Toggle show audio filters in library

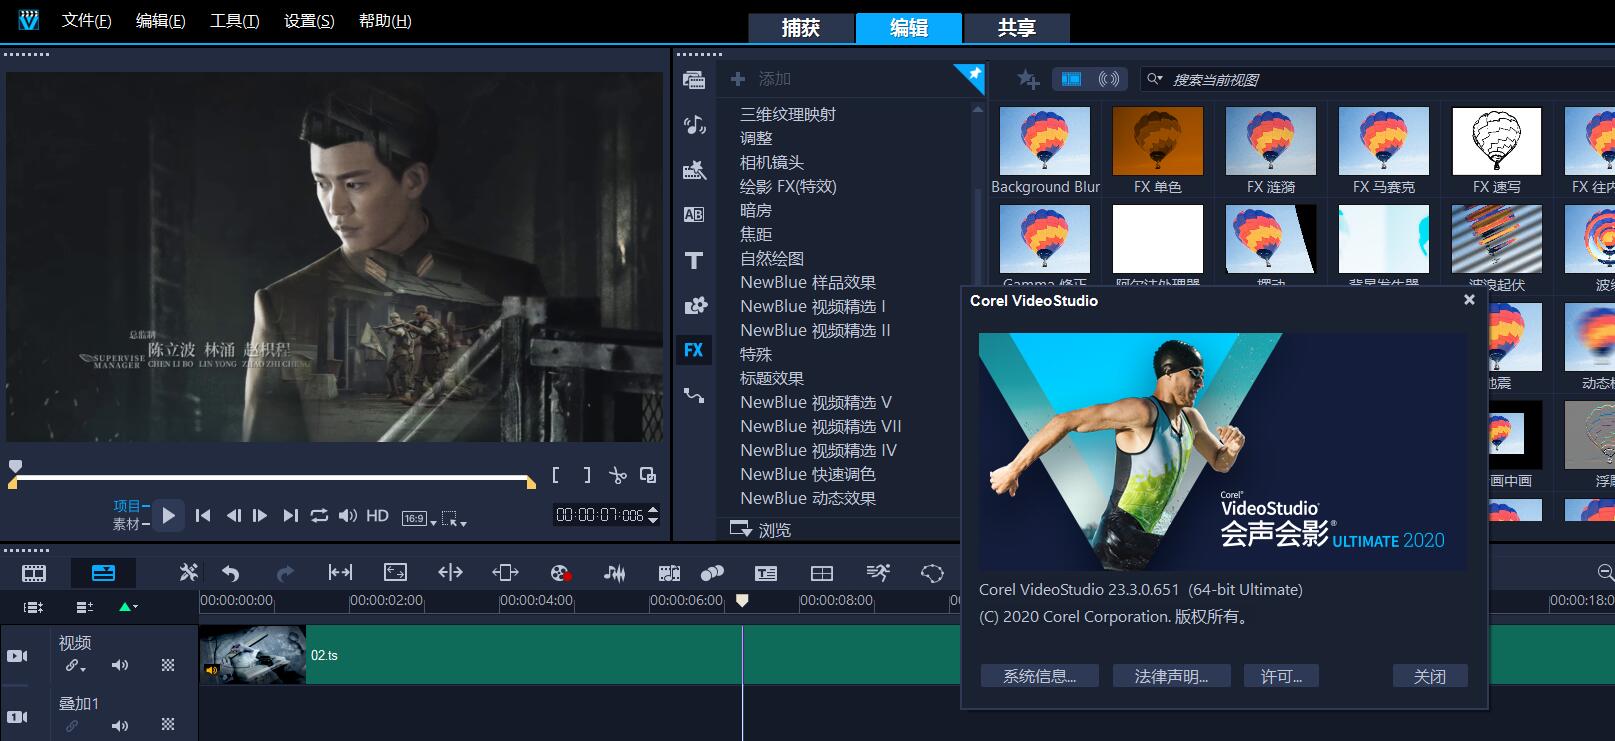[x=1109, y=79]
